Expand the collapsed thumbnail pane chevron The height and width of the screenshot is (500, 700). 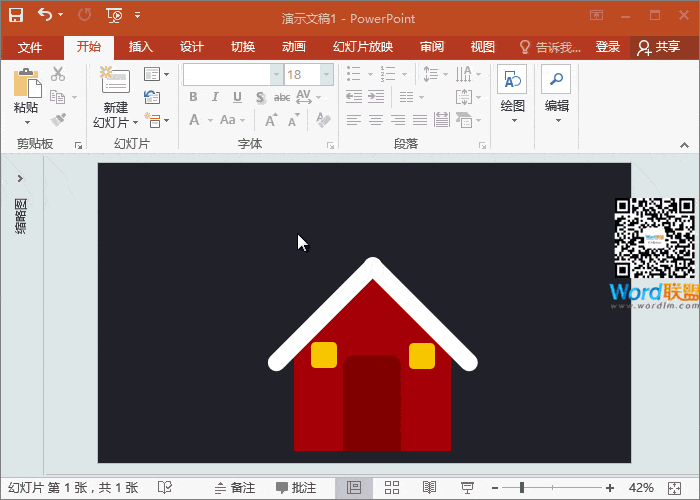(20, 179)
